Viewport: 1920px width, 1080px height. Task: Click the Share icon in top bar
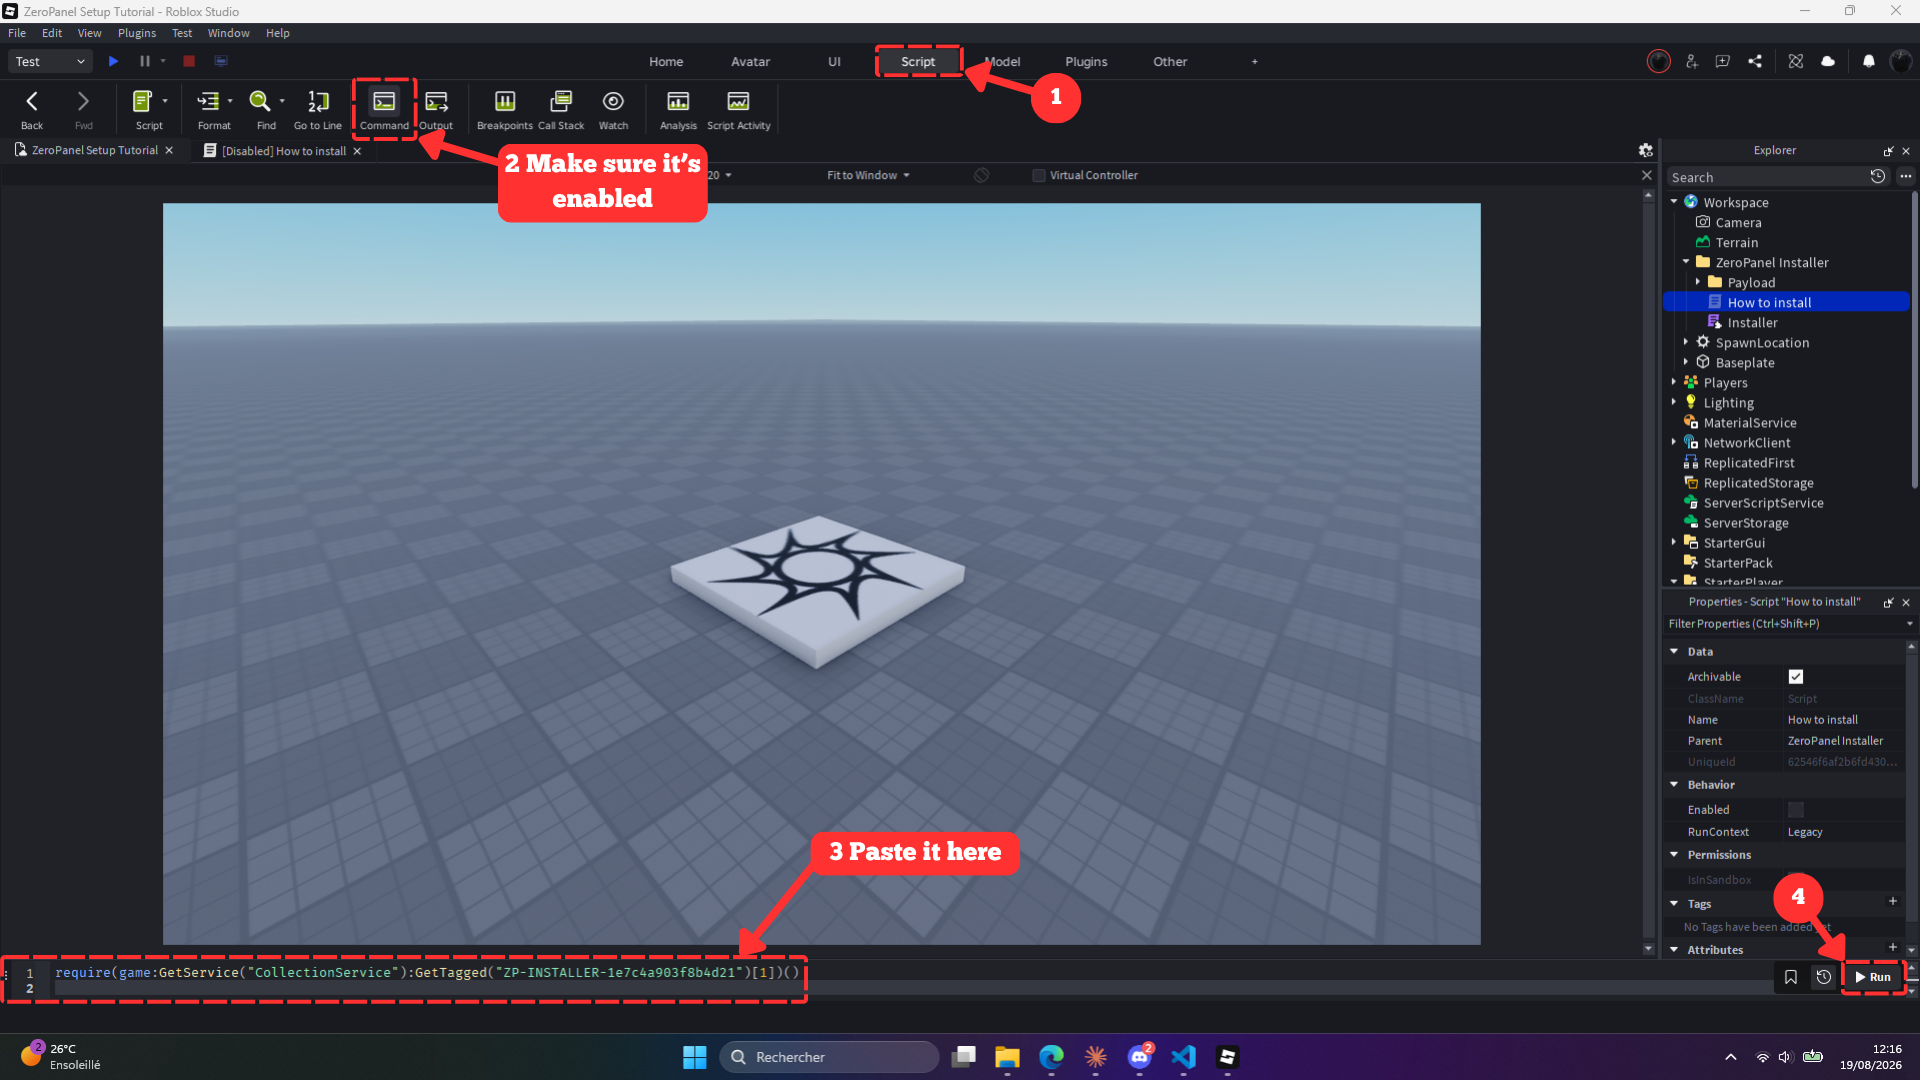point(1755,61)
